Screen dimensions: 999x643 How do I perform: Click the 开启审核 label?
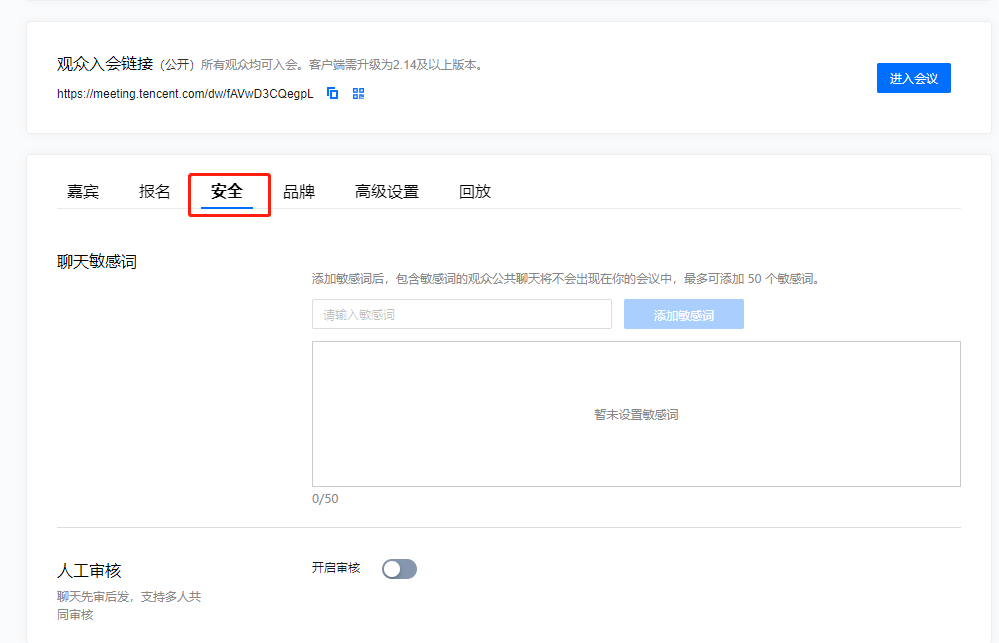tap(336, 568)
